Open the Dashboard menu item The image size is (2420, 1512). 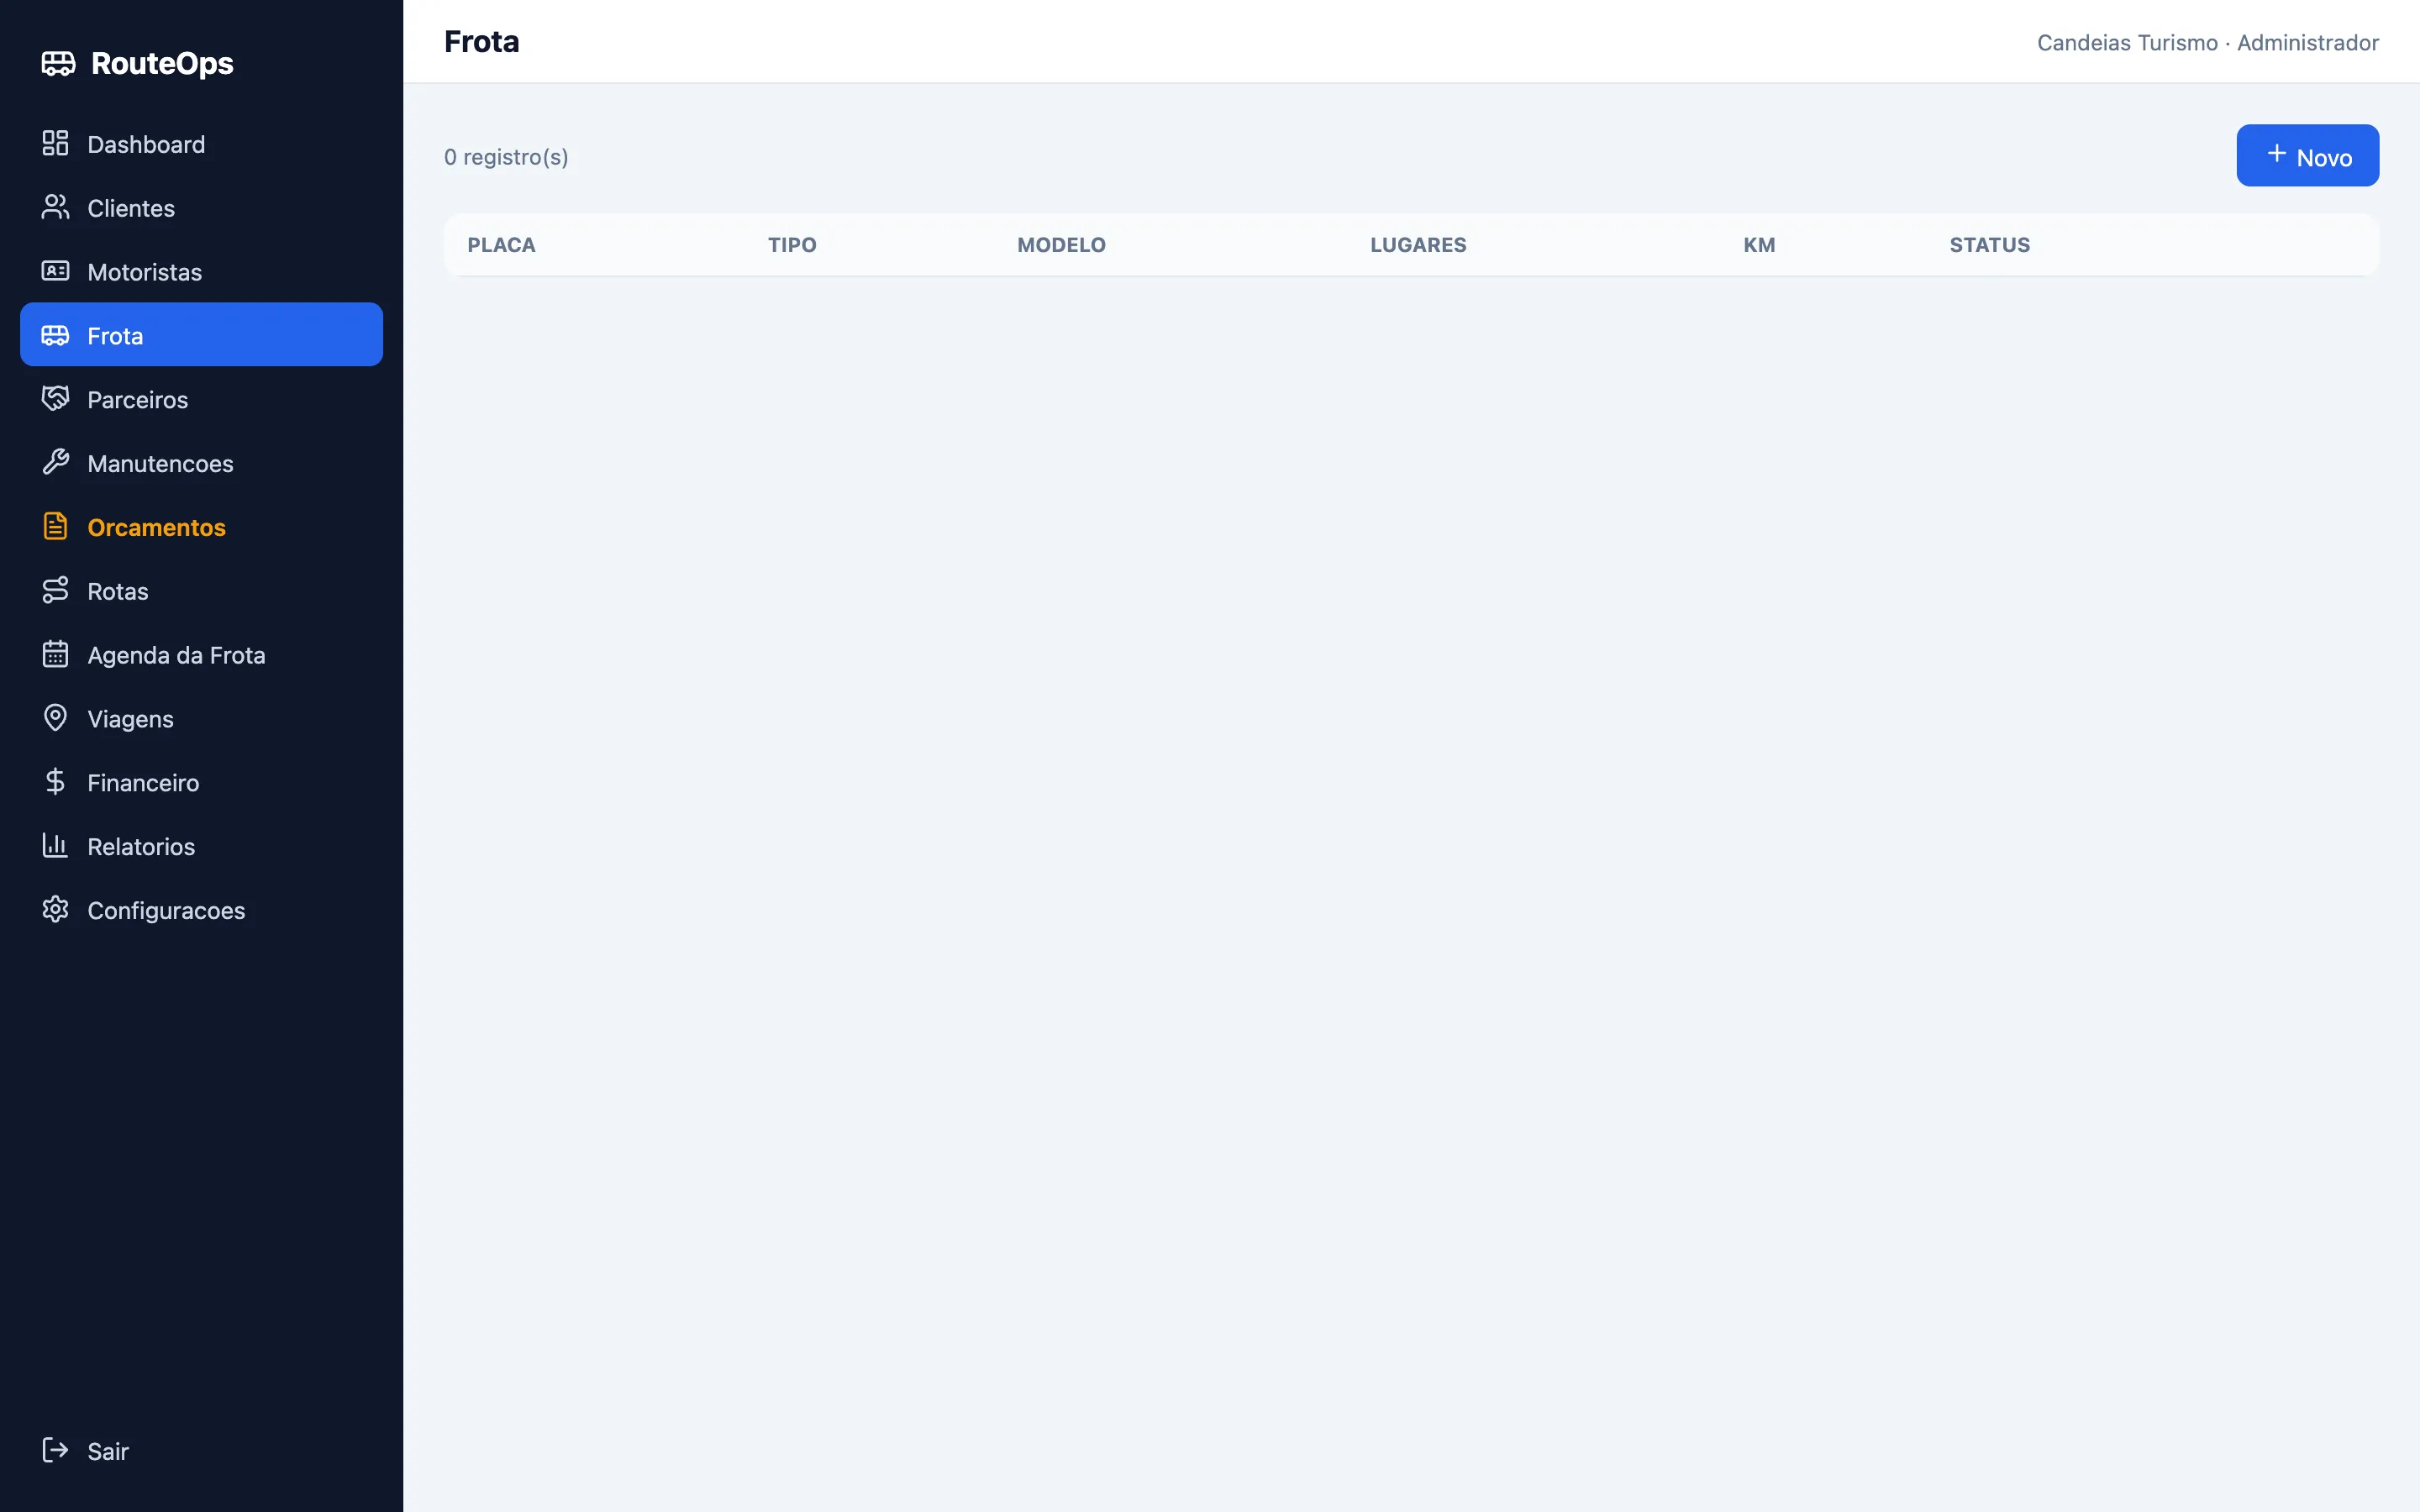pos(201,144)
